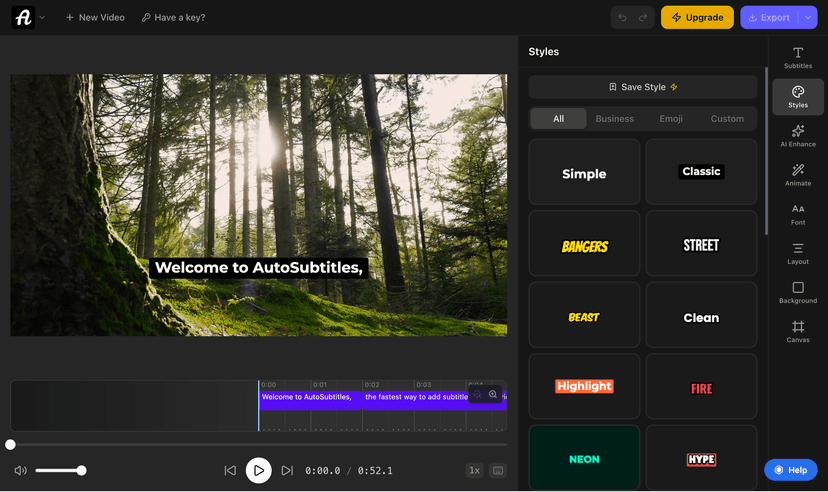
Task: Click the volume slider handle
Action: pos(81,470)
